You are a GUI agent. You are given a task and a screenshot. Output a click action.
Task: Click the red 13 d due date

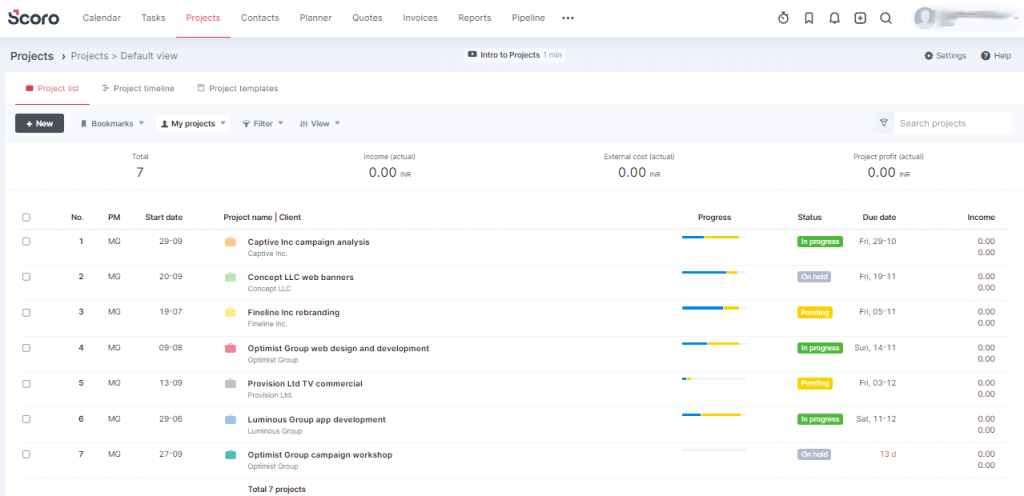pos(888,454)
